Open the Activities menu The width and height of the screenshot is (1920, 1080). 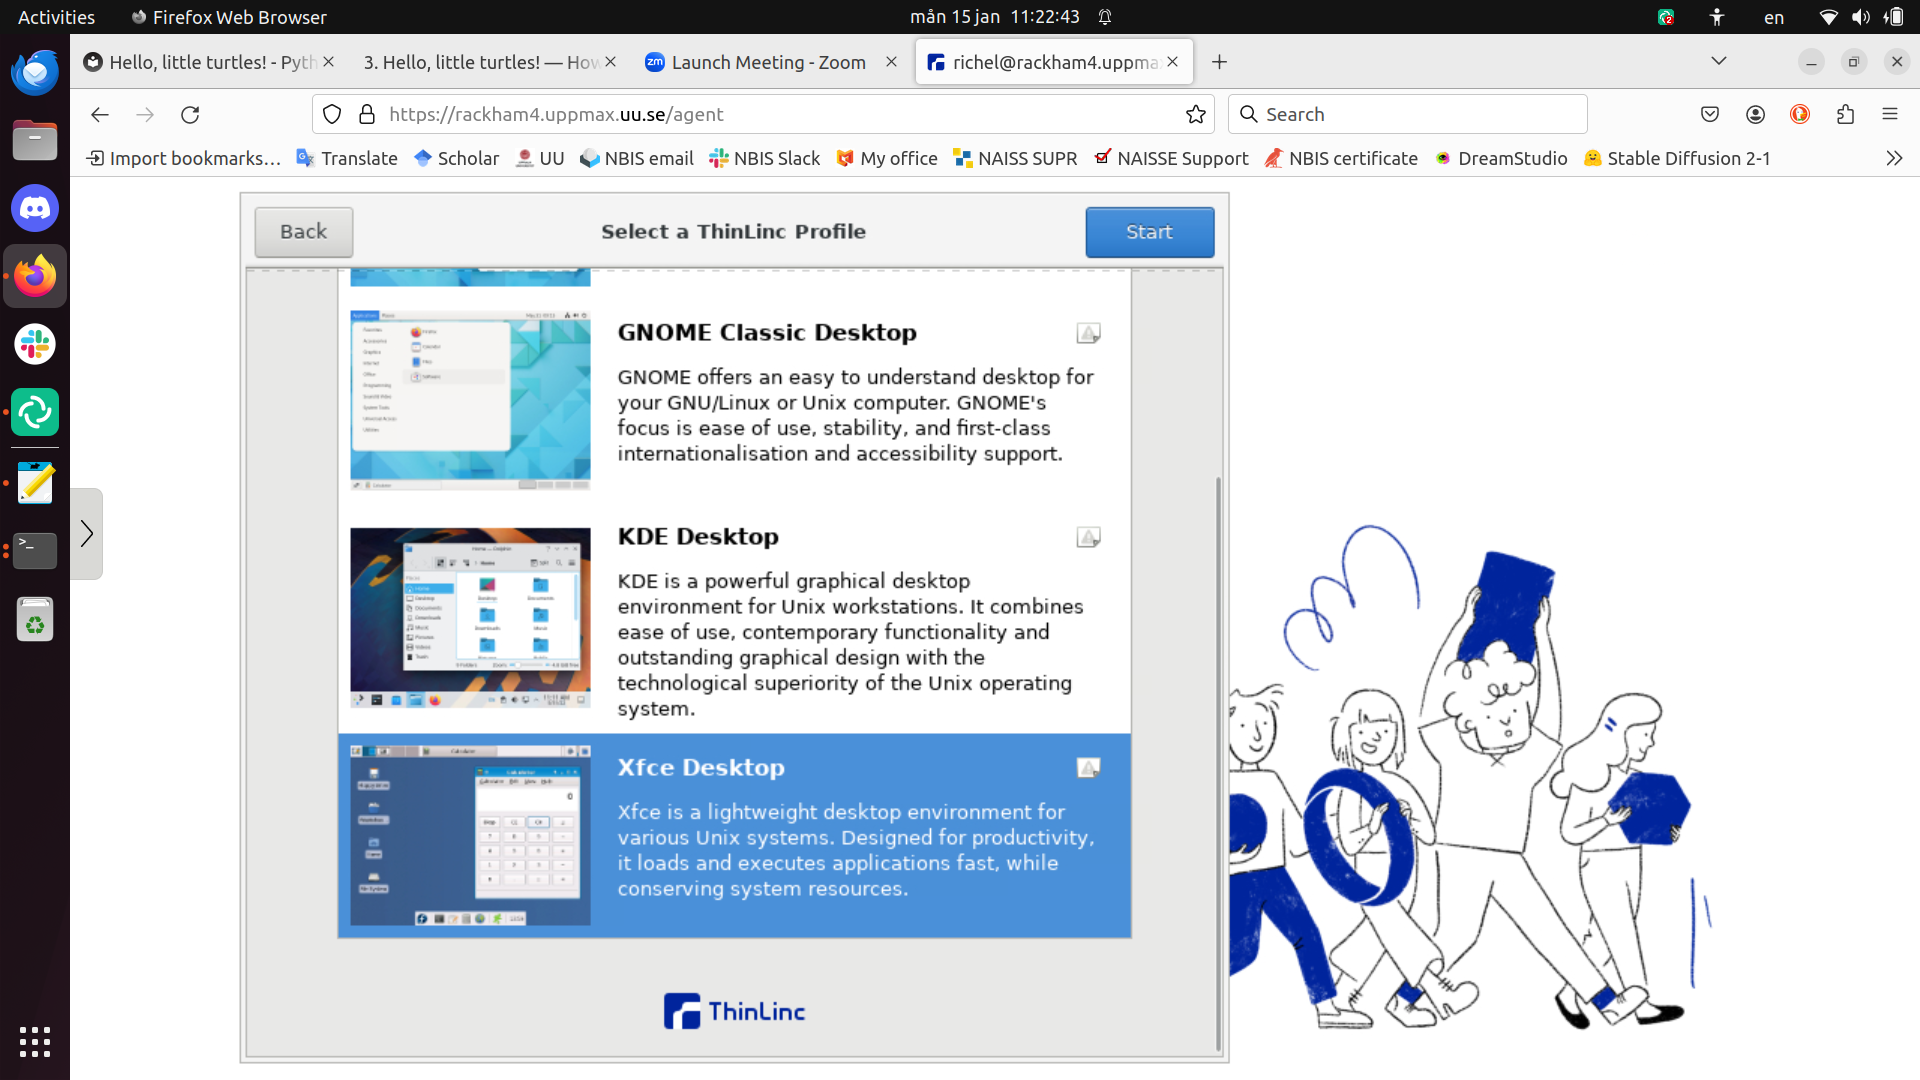click(56, 16)
